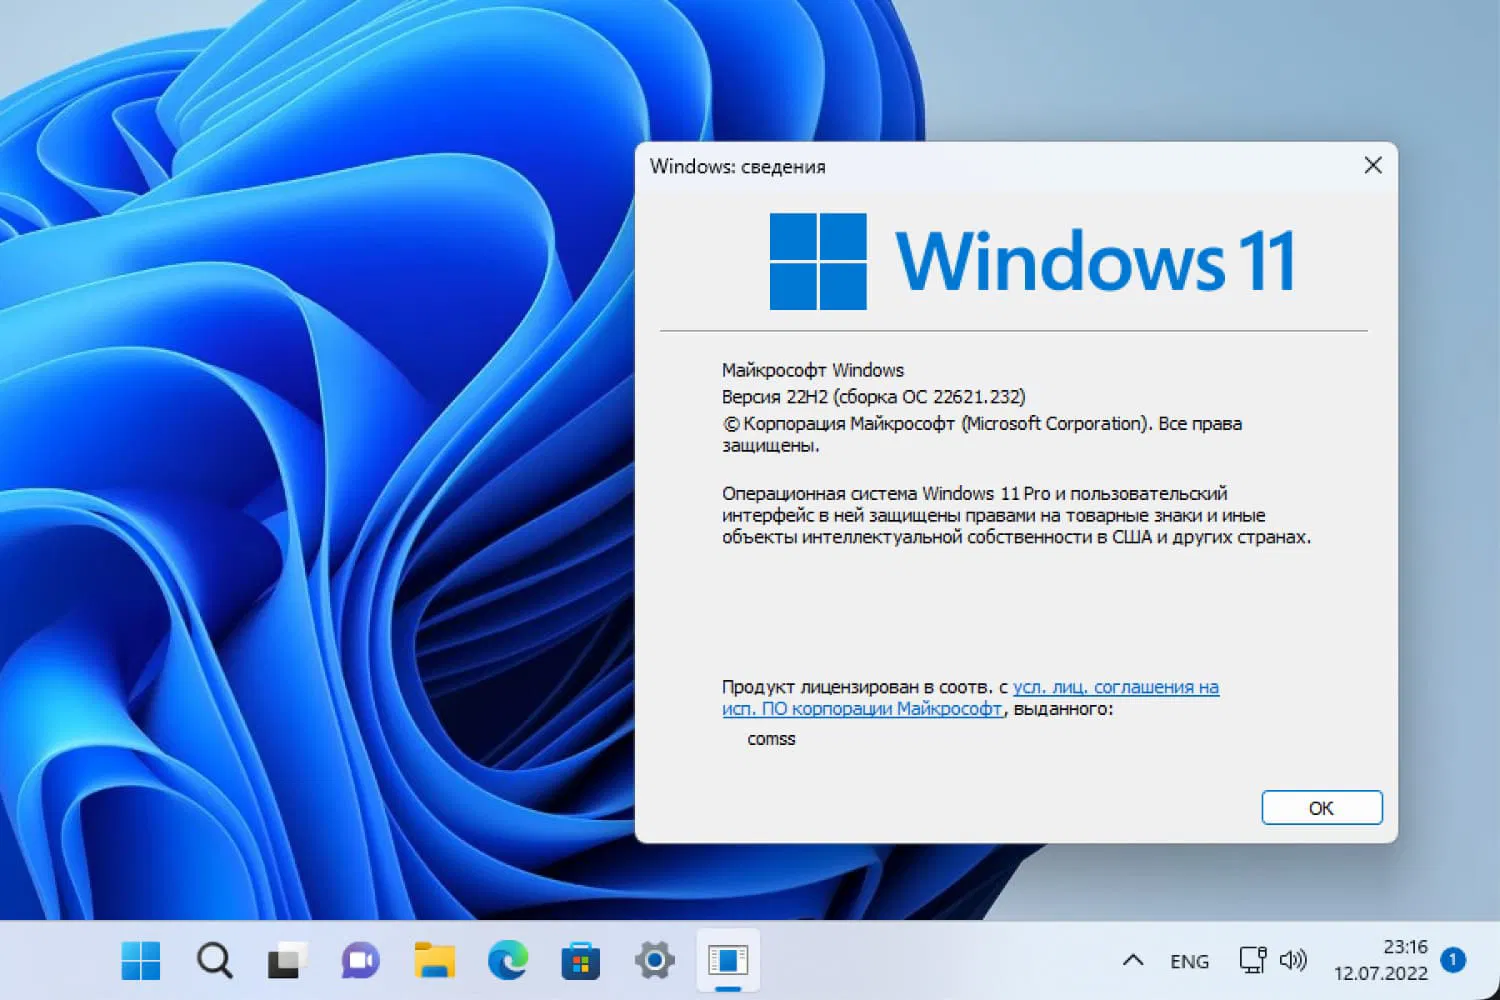The height and width of the screenshot is (1000, 1500).
Task: Open the notification counter badge
Action: pos(1452,960)
